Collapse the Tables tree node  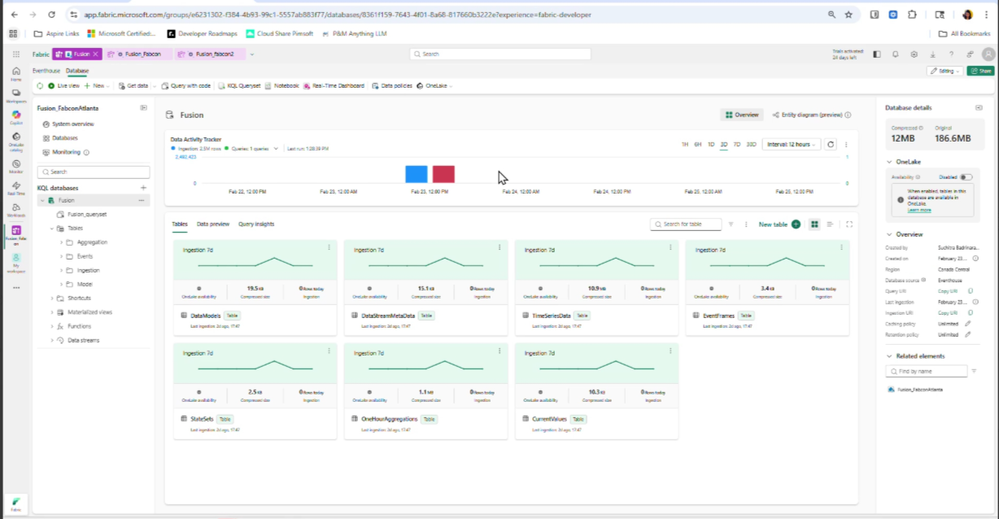click(52, 228)
